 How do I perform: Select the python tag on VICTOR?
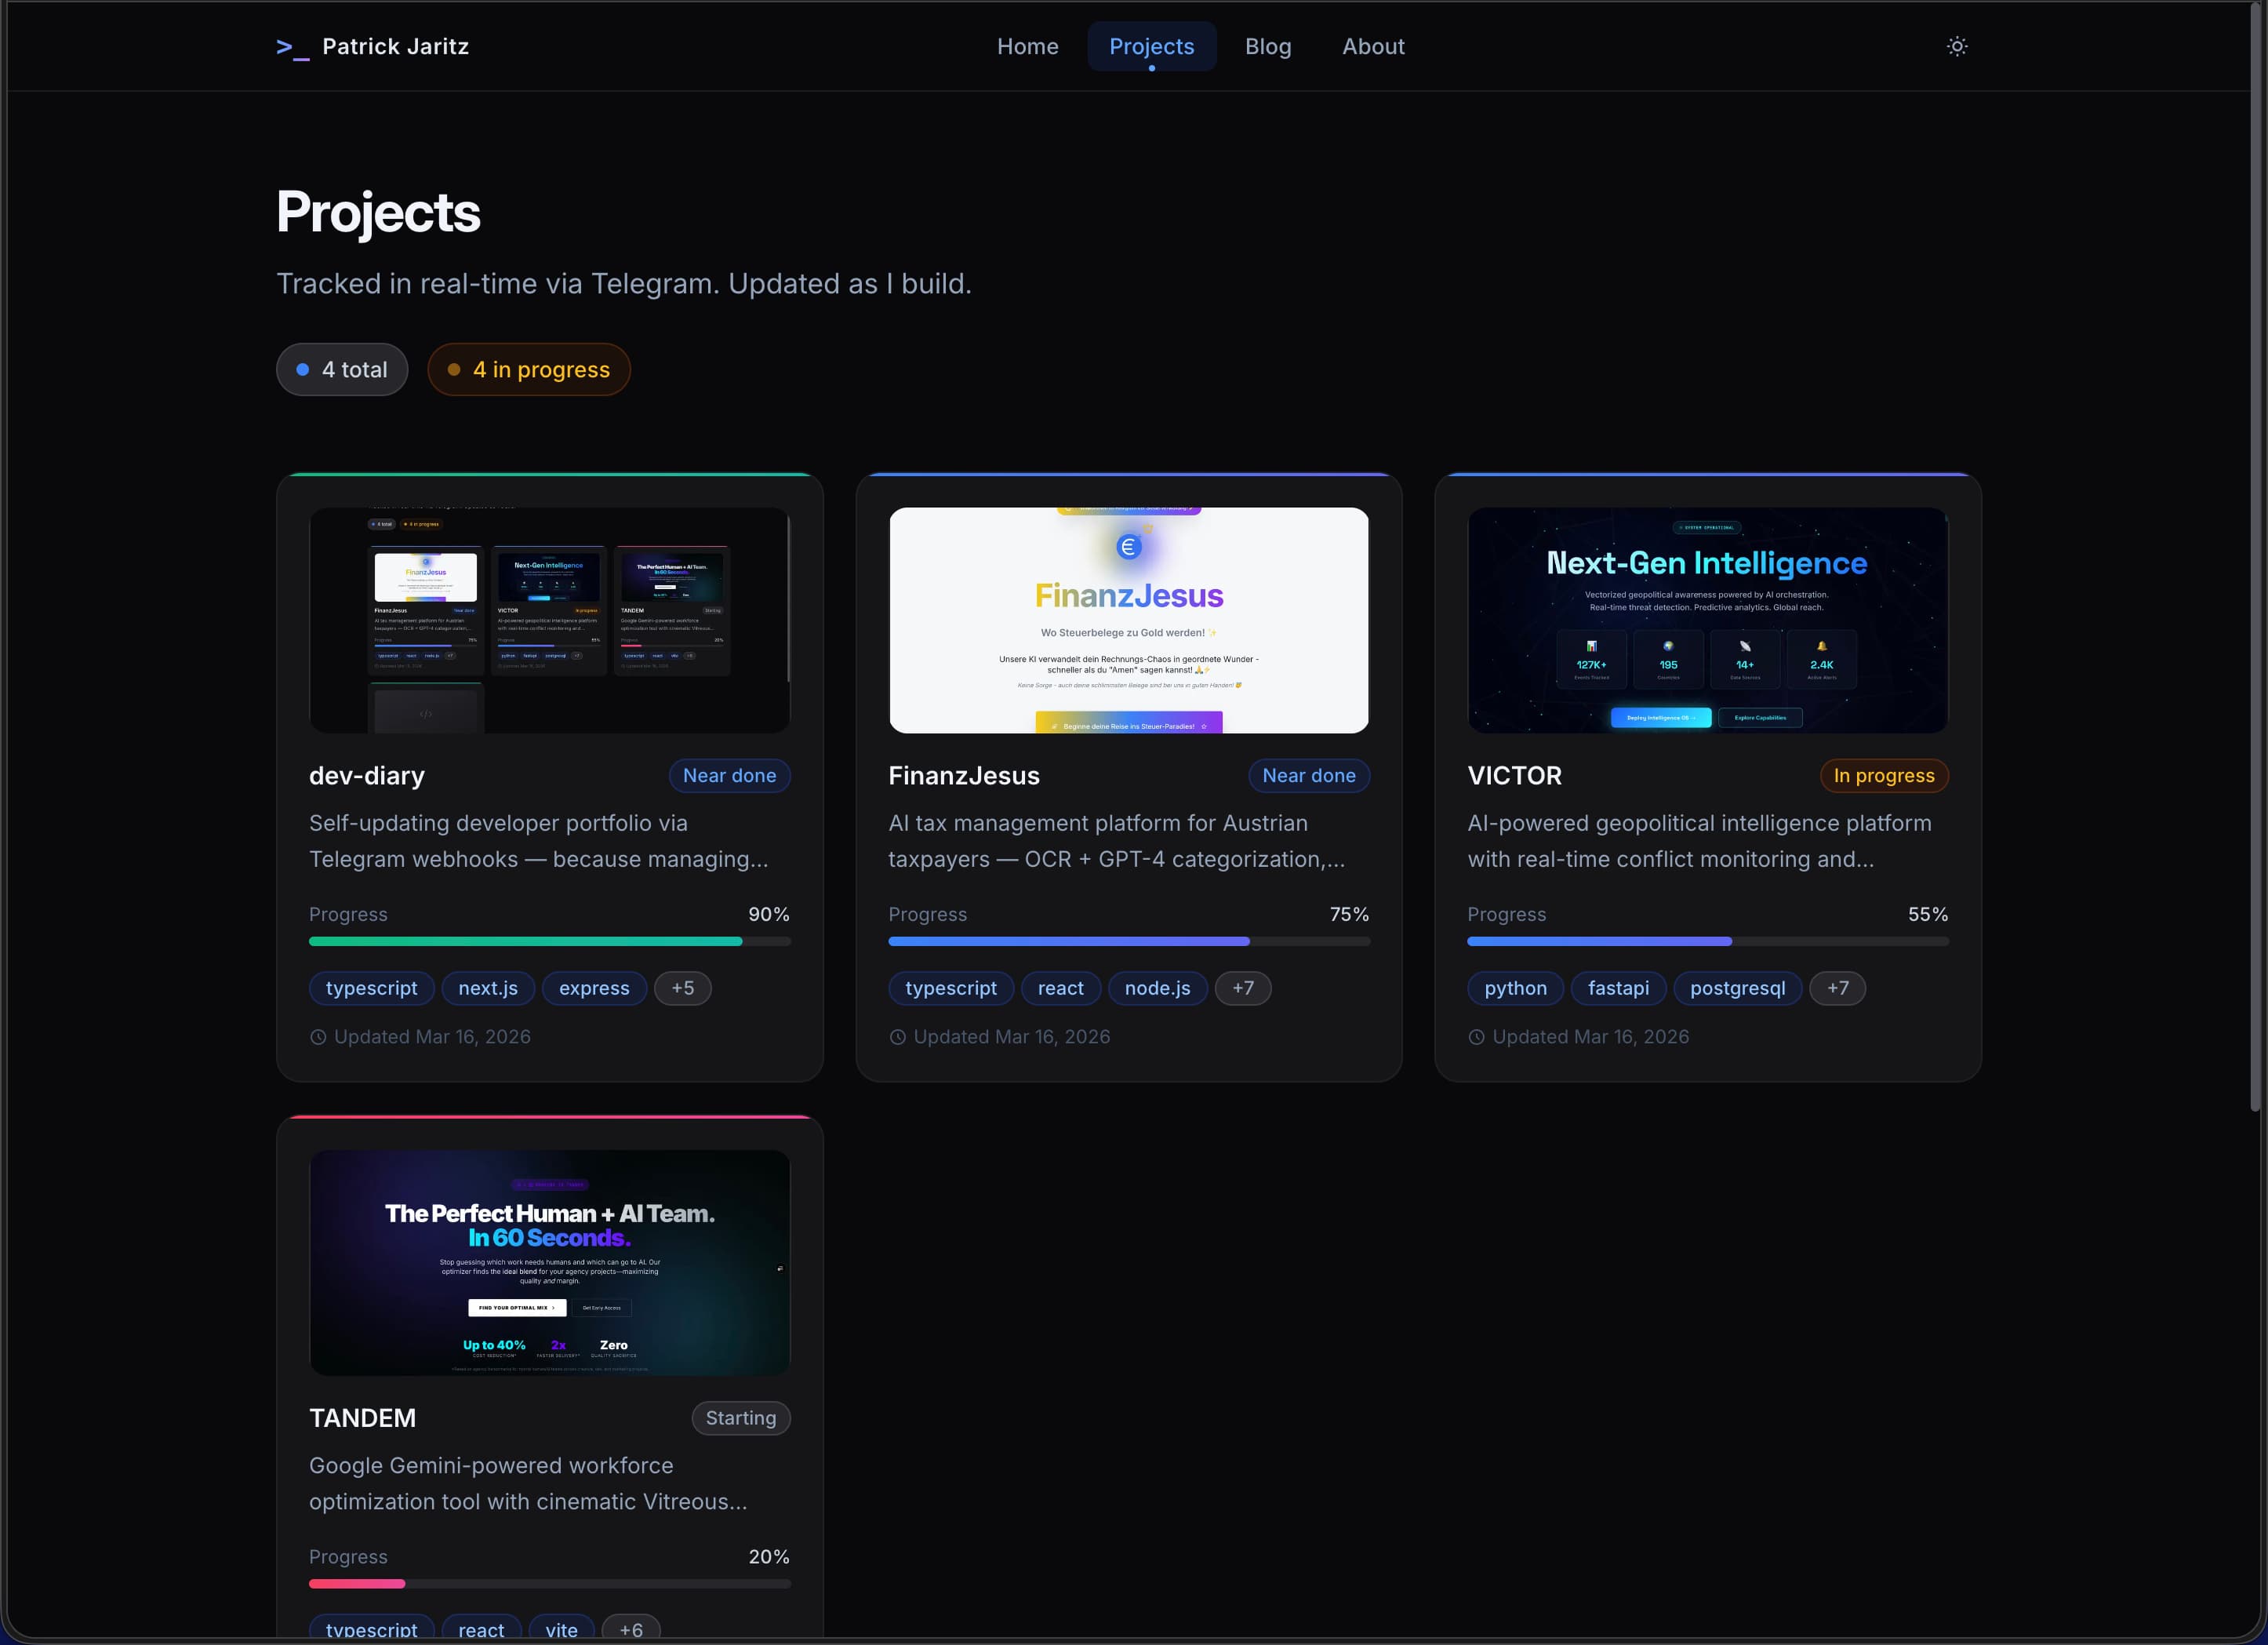coord(1515,988)
